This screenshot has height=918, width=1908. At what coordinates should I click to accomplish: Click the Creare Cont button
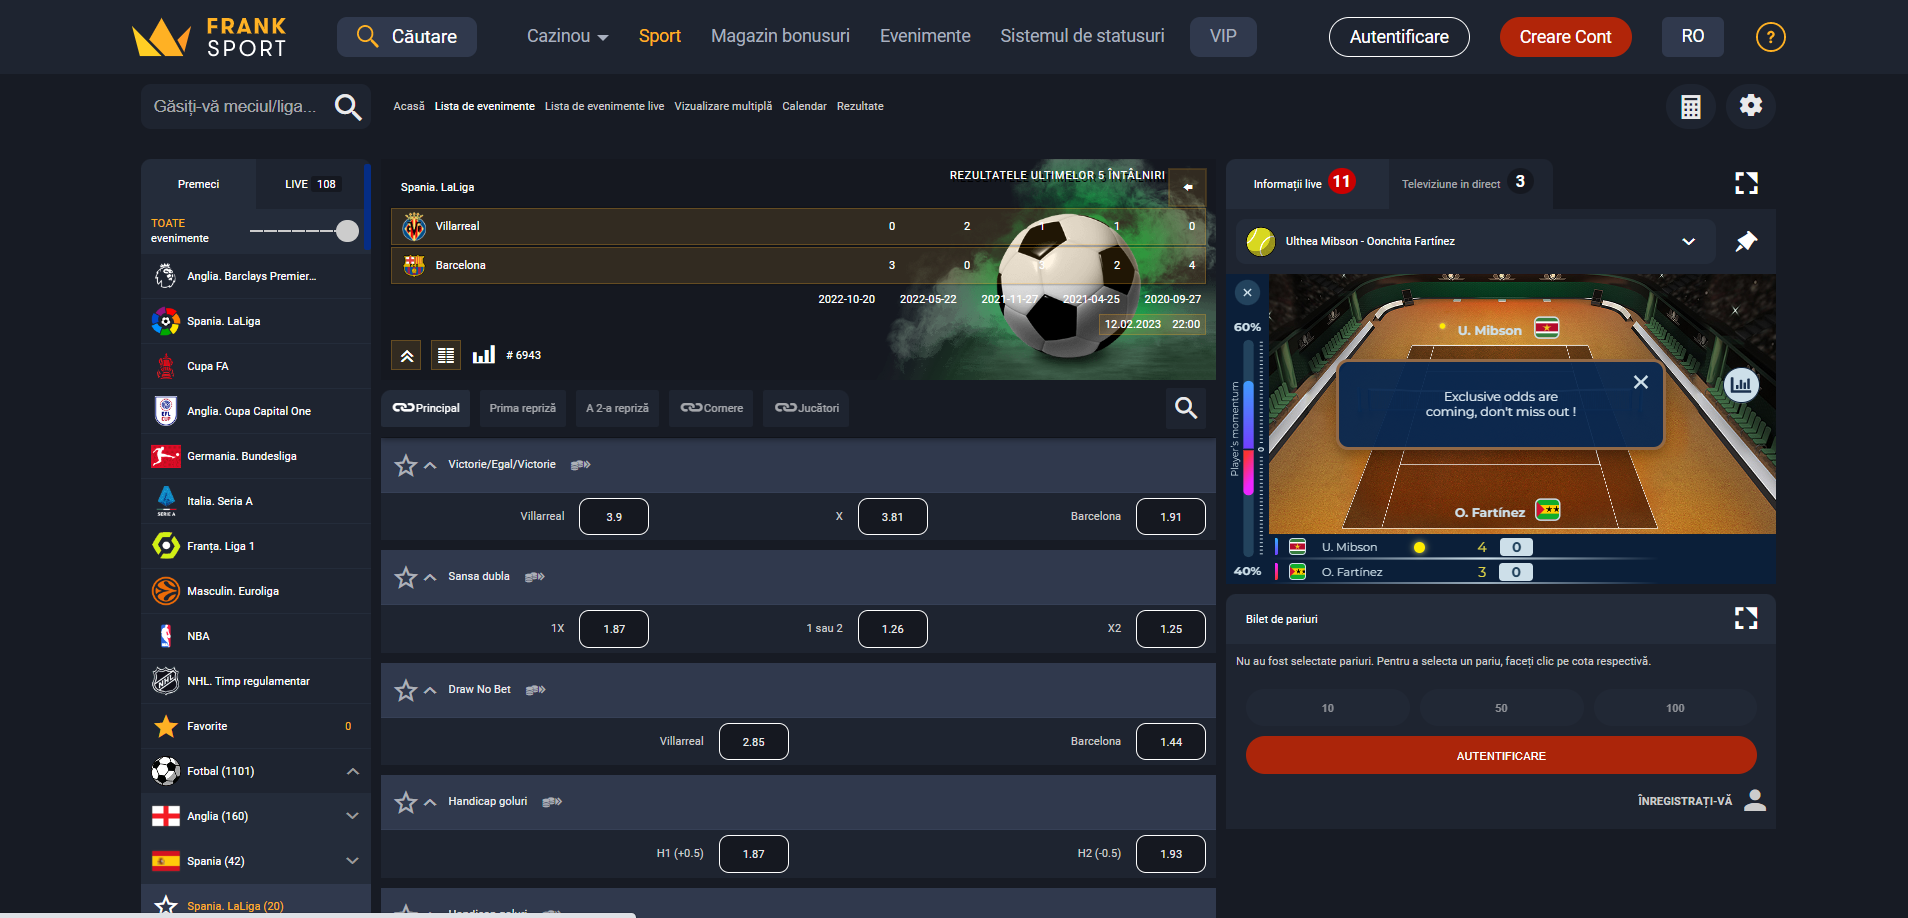pos(1565,37)
